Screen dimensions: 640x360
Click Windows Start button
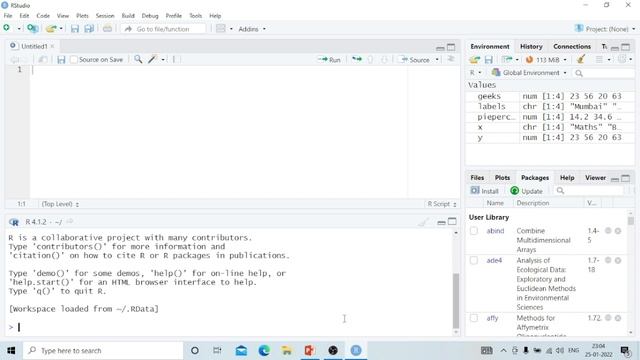point(11,350)
